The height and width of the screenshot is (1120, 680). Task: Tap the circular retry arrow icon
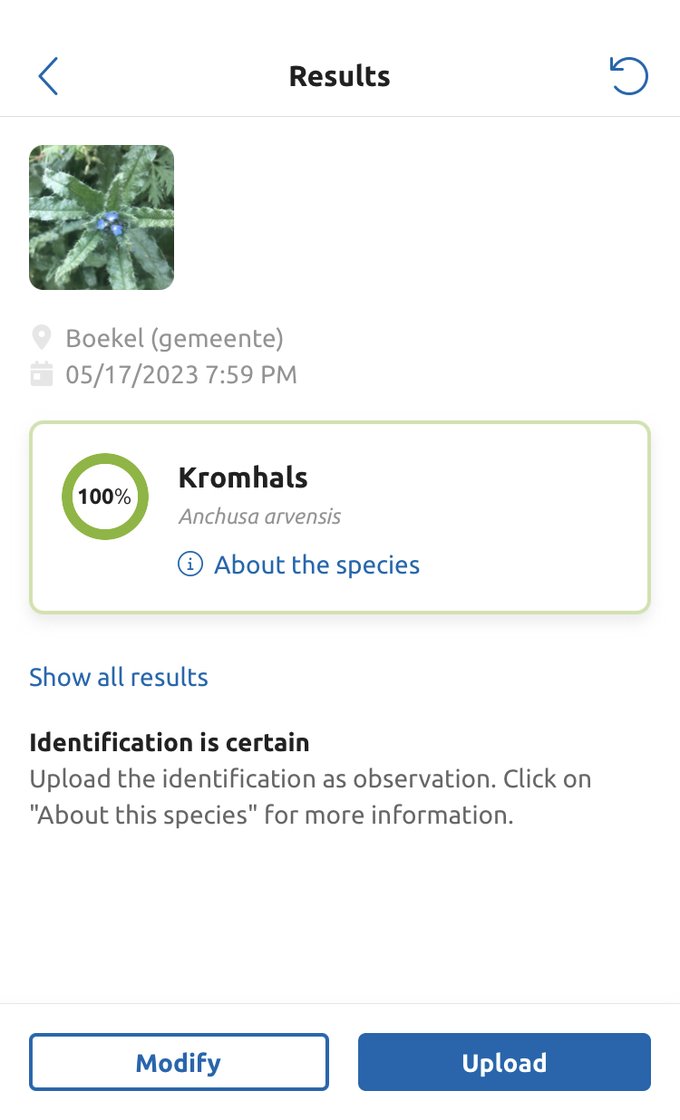click(x=629, y=76)
